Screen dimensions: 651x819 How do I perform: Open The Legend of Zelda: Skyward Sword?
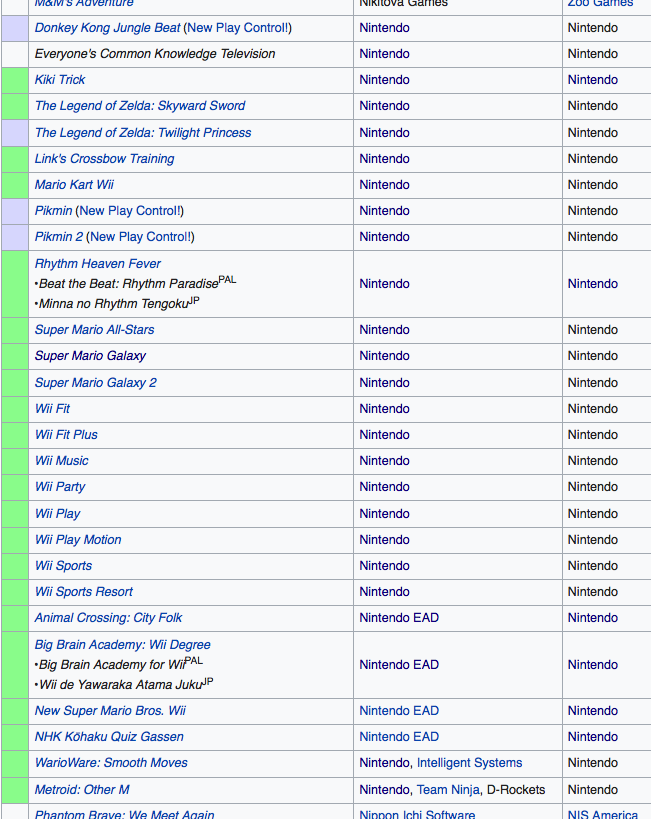click(139, 106)
